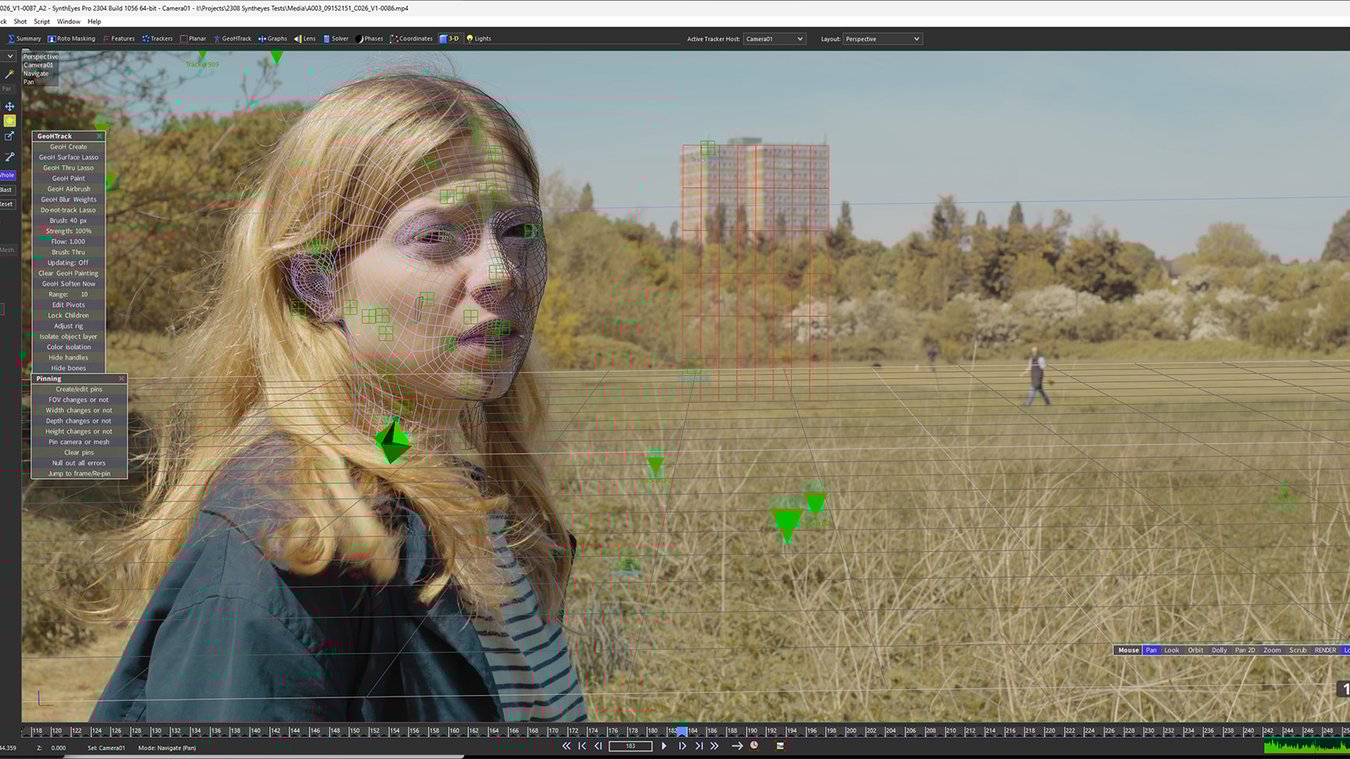Viewport: 1350px width, 759px height.
Task: Select the Trackers toolbar icon
Action: [159, 38]
